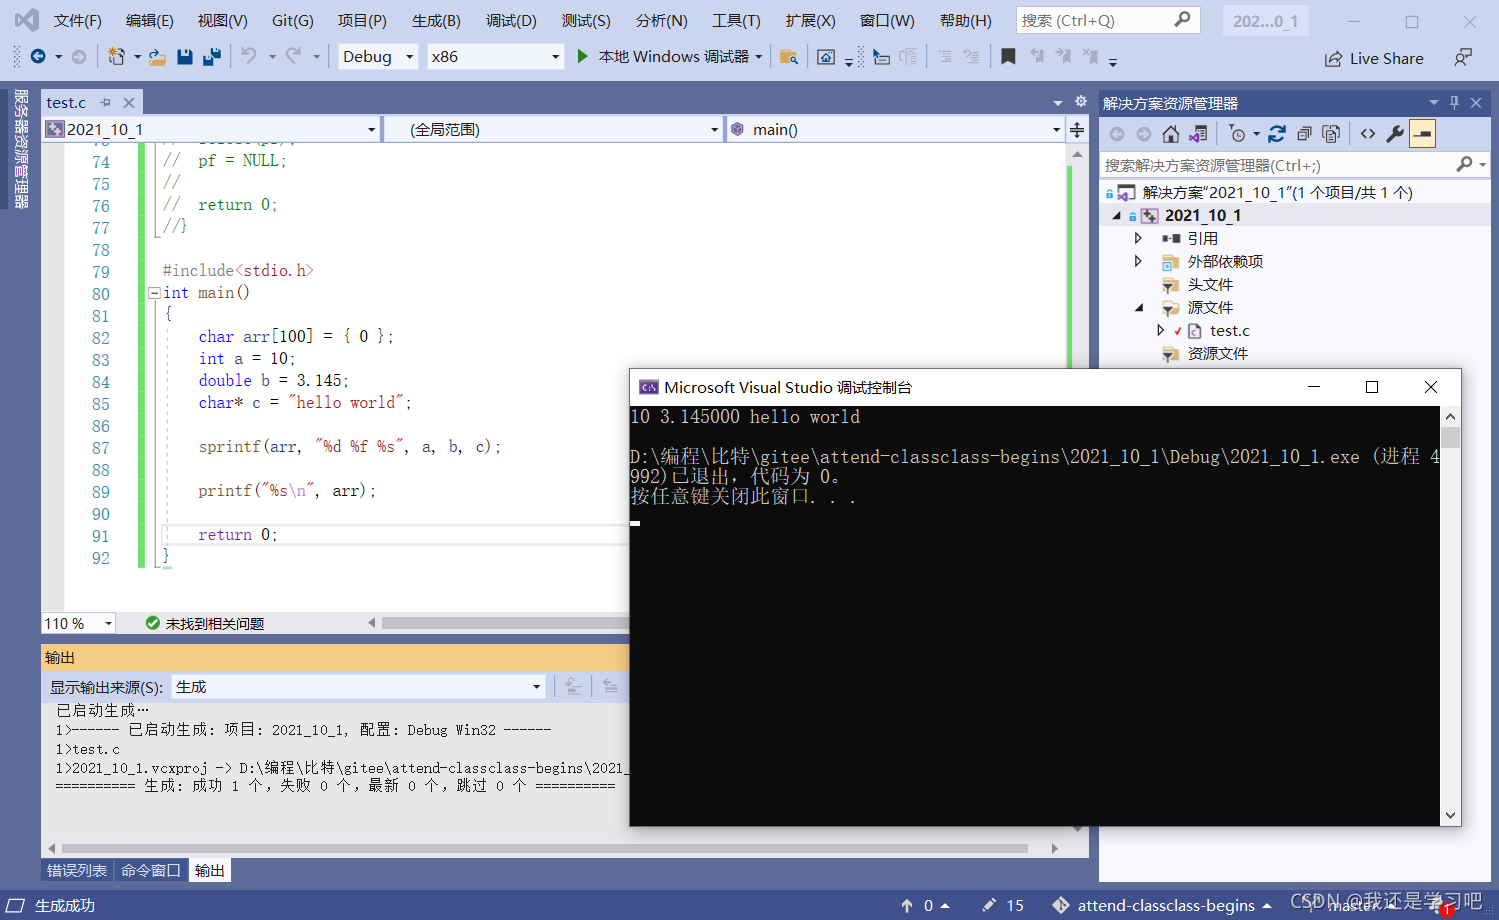Viewport: 1499px width, 920px height.
Task: Open the 工具(T) menu
Action: coord(736,20)
